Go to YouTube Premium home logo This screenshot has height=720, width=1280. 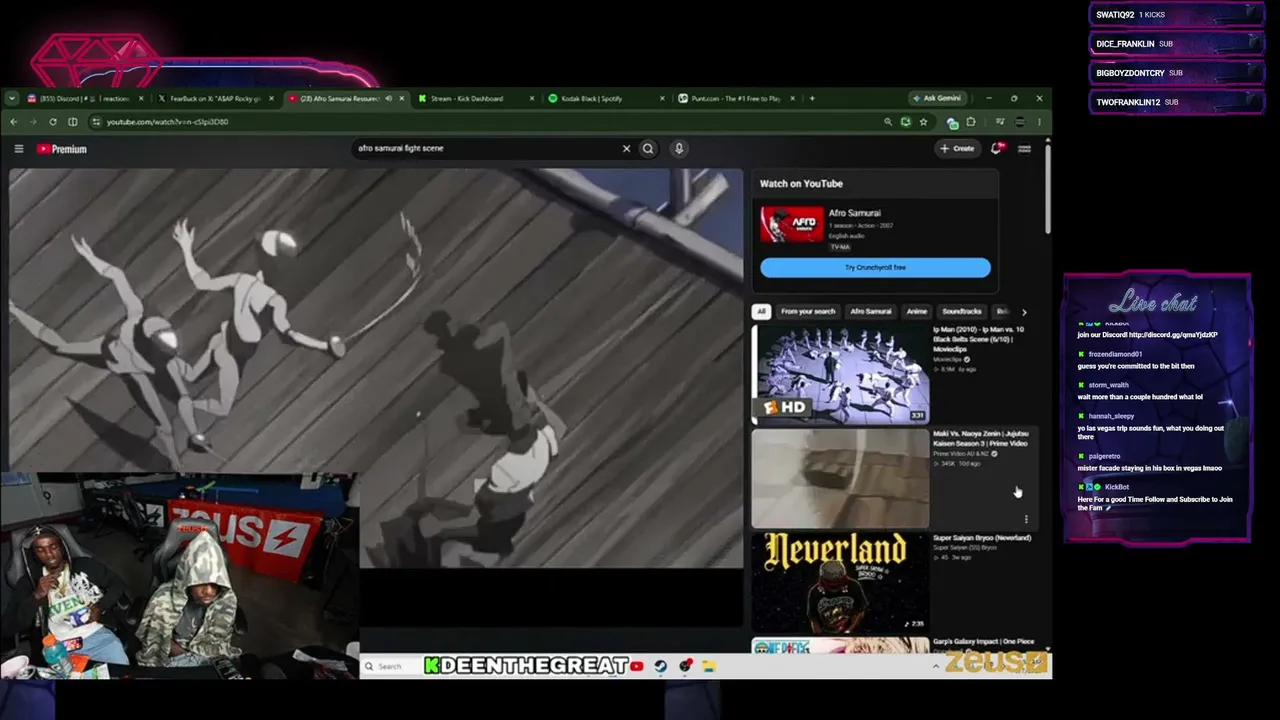point(62,149)
